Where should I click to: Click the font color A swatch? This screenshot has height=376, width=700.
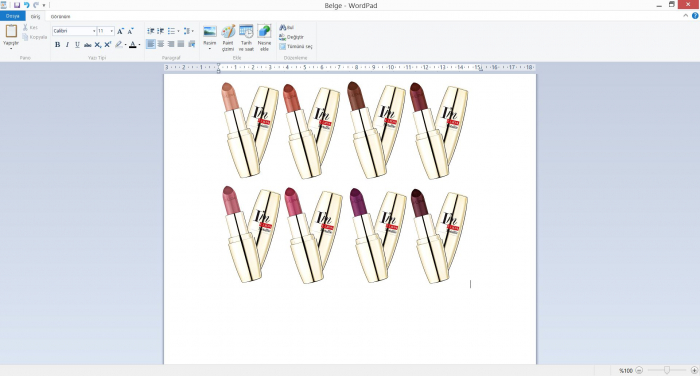(133, 45)
